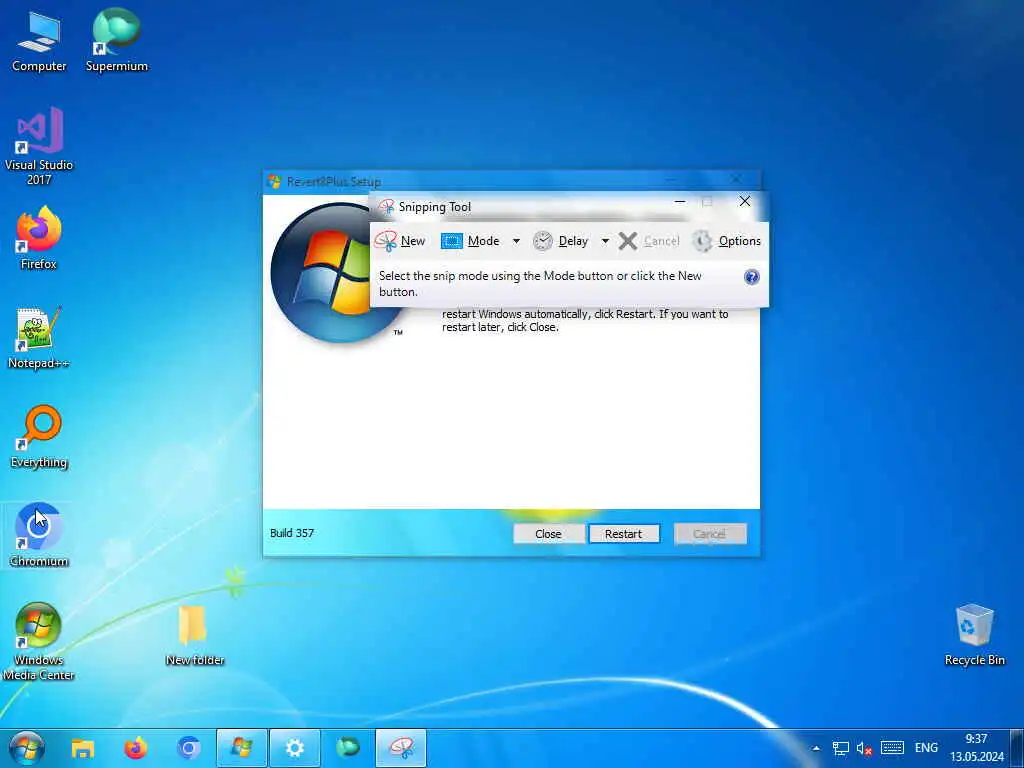
Task: Select the New folder desktop icon
Action: [x=194, y=635]
